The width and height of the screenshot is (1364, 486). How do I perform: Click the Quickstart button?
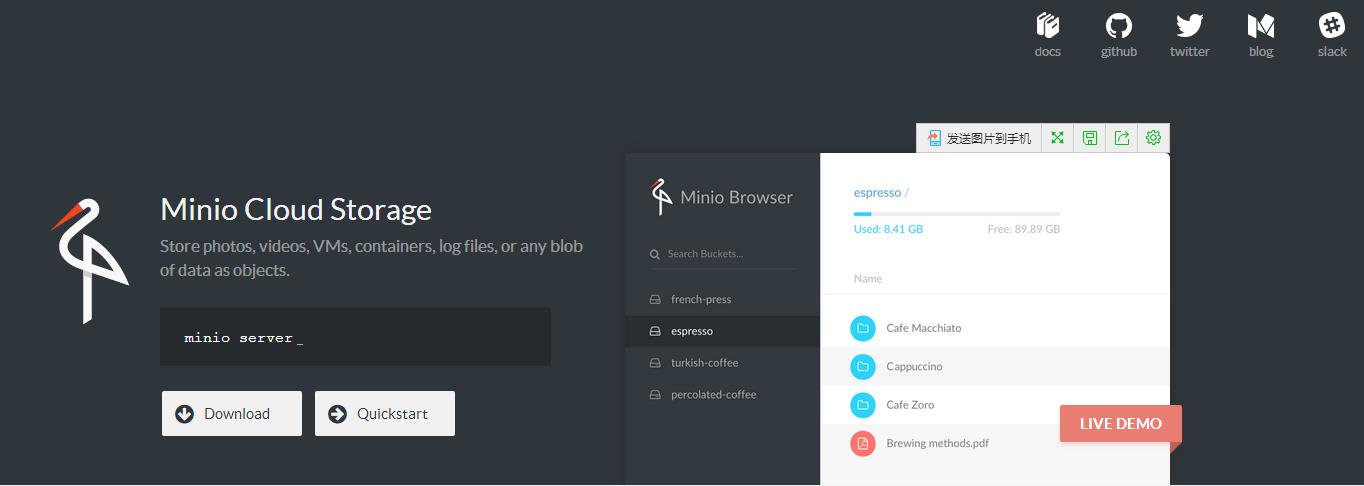click(x=385, y=414)
